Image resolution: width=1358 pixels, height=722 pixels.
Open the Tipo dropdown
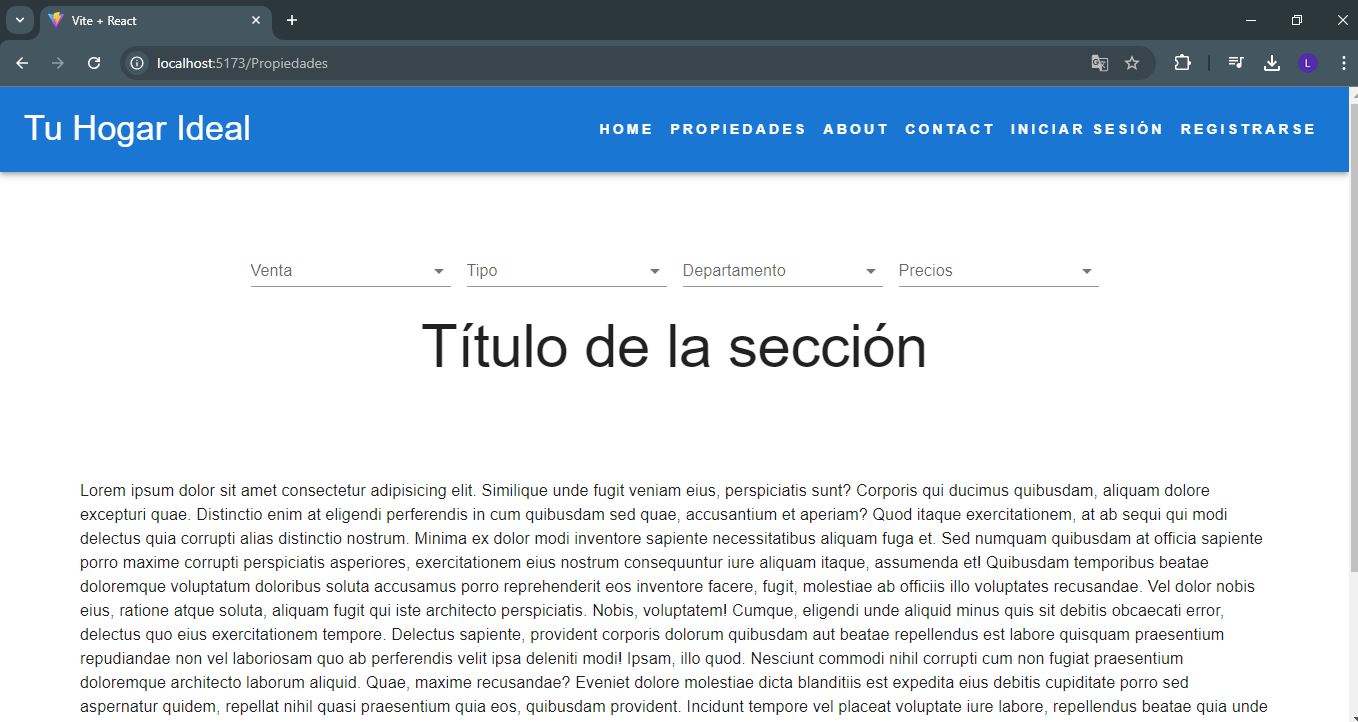tap(566, 270)
